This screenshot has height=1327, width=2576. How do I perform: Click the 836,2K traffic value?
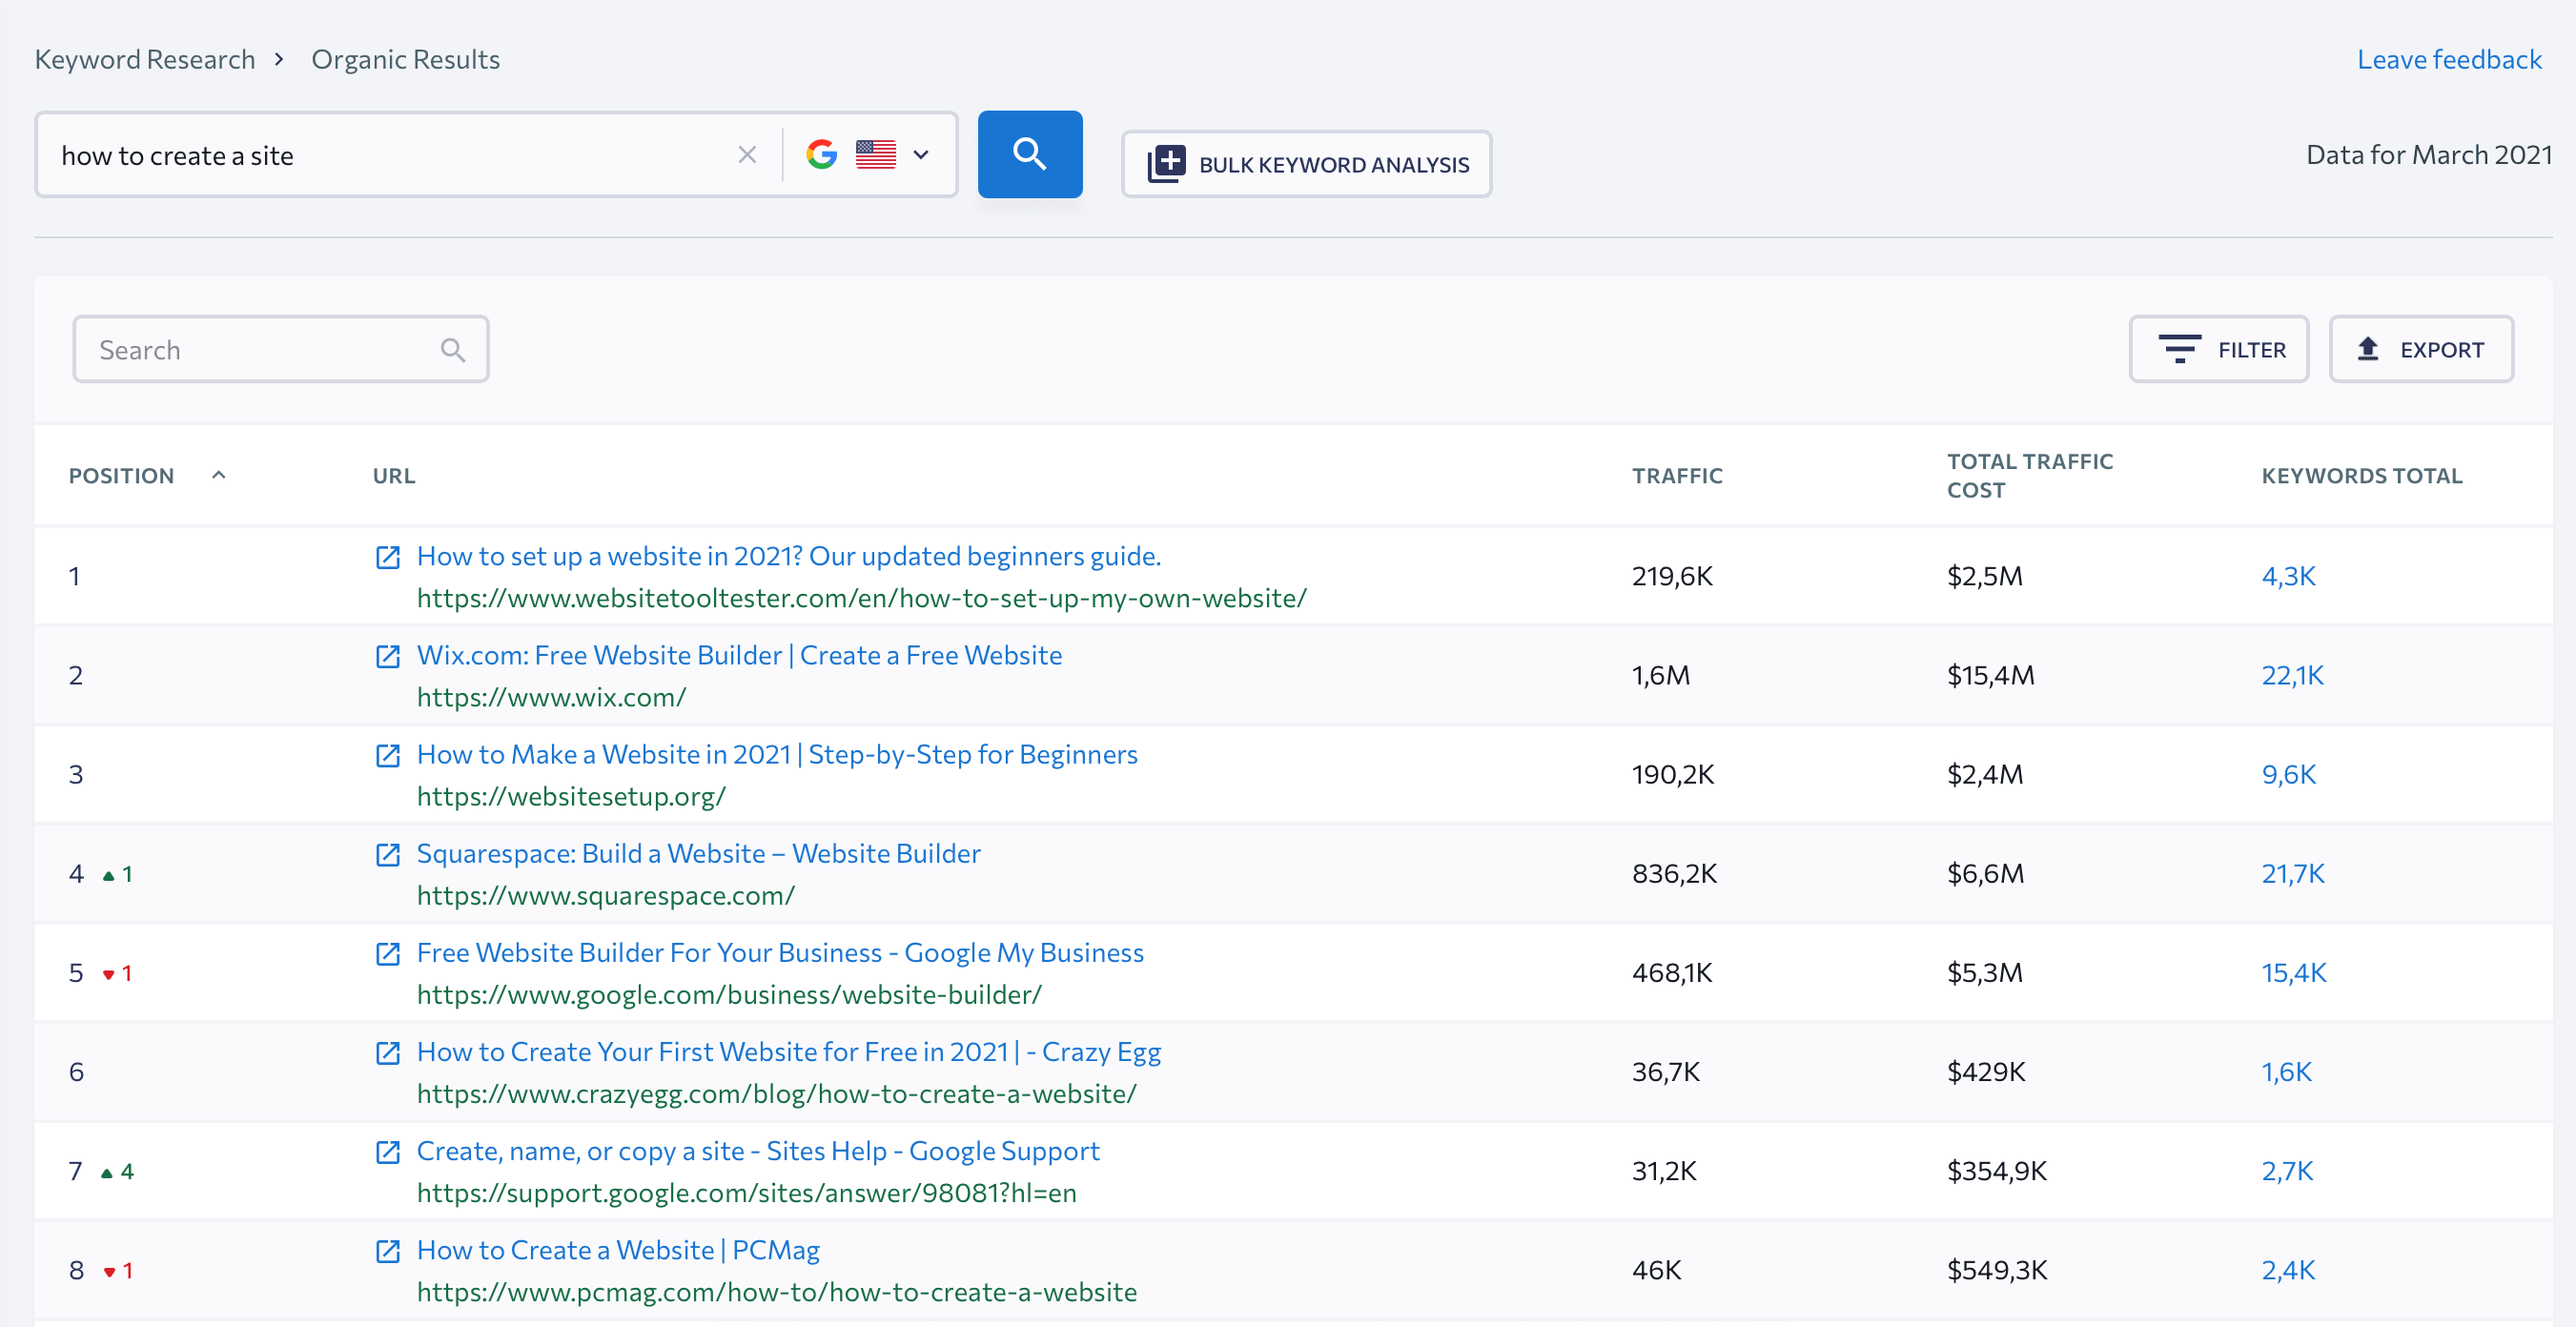1674,873
